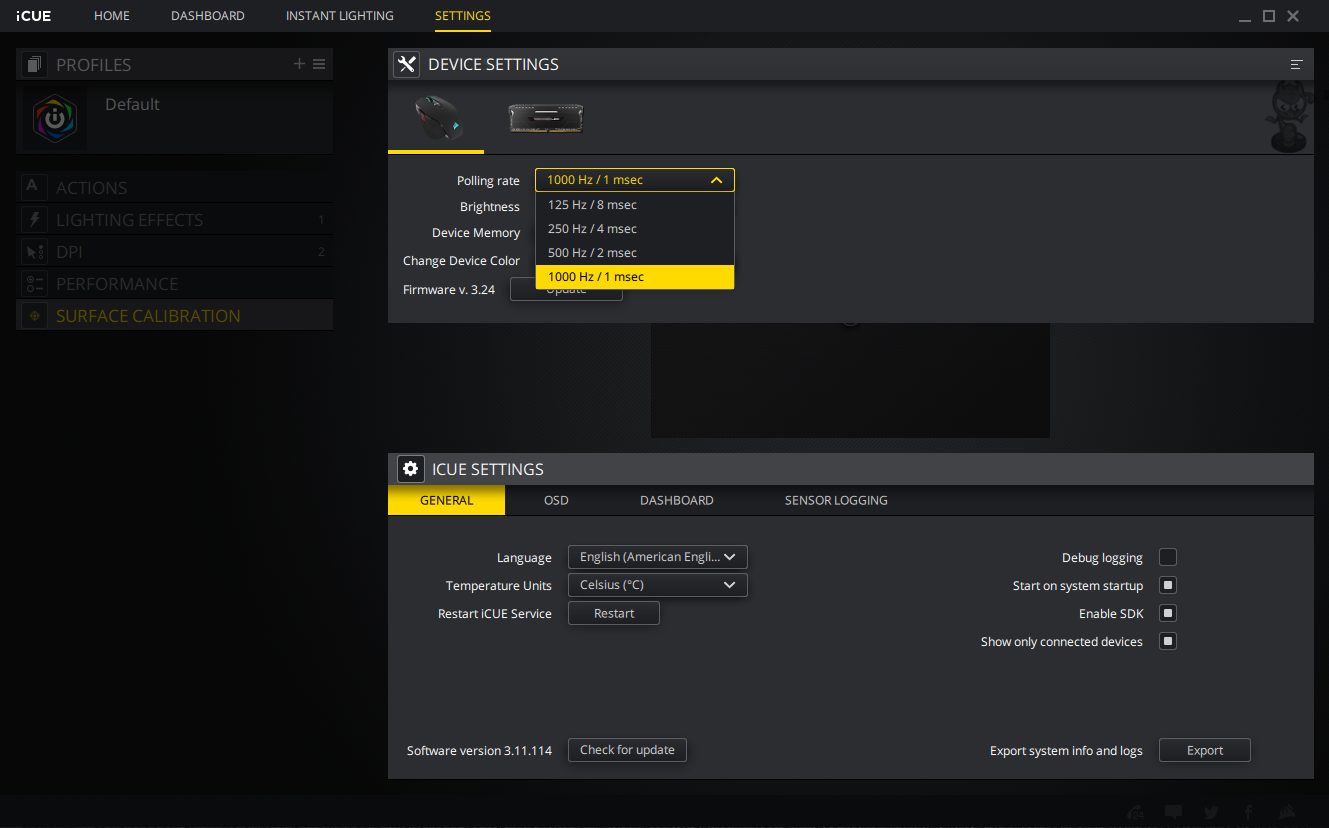The width and height of the screenshot is (1329, 828).
Task: Click the Software version 3.11.114 text
Action: (x=479, y=750)
